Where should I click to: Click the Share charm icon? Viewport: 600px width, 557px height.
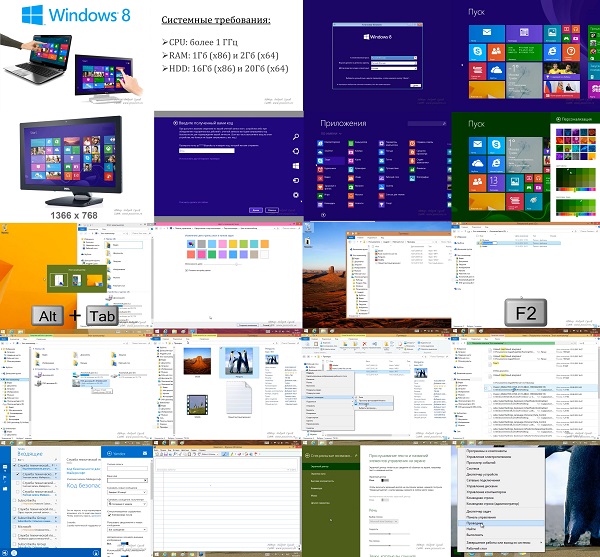296,151
